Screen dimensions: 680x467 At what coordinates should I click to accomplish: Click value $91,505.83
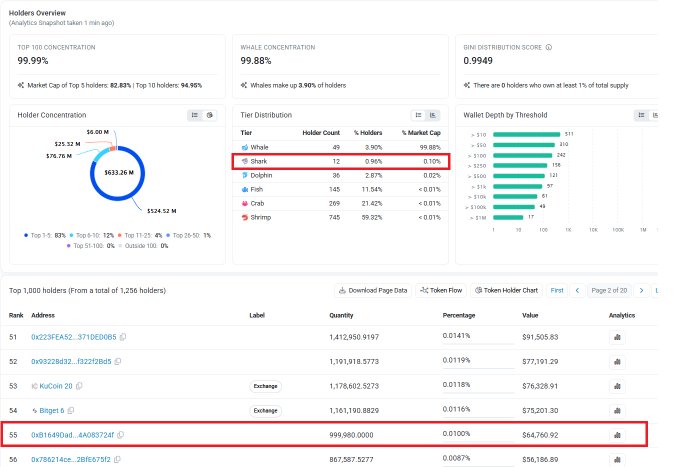(540, 337)
